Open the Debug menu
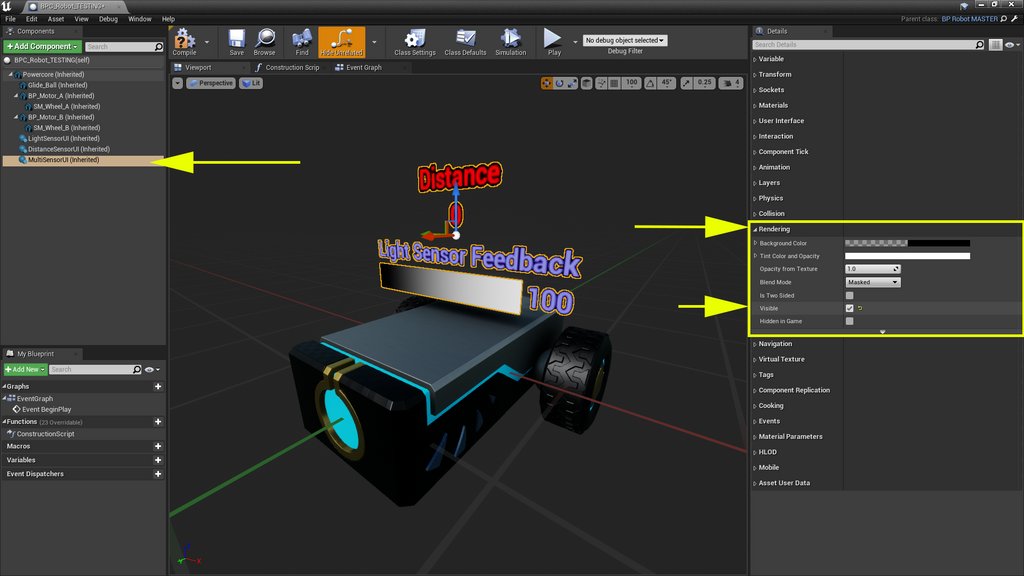This screenshot has width=1024, height=576. coord(108,19)
